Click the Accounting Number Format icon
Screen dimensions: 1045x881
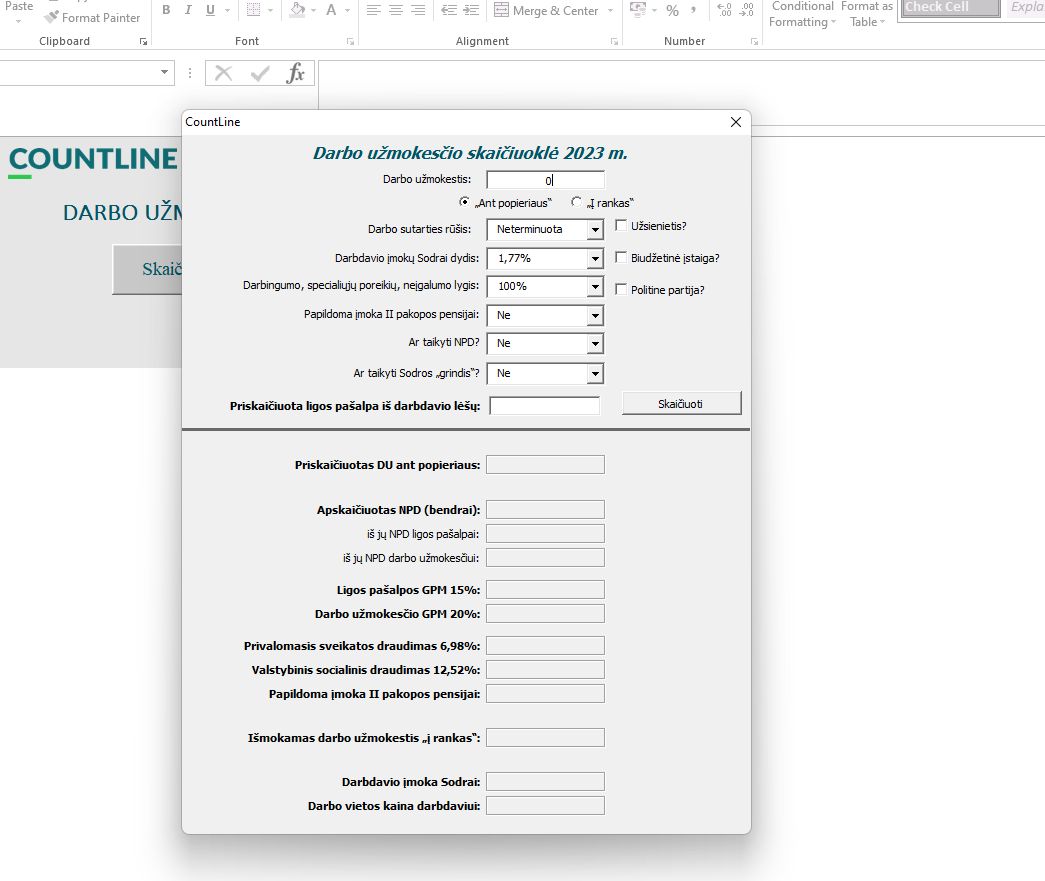coord(638,10)
